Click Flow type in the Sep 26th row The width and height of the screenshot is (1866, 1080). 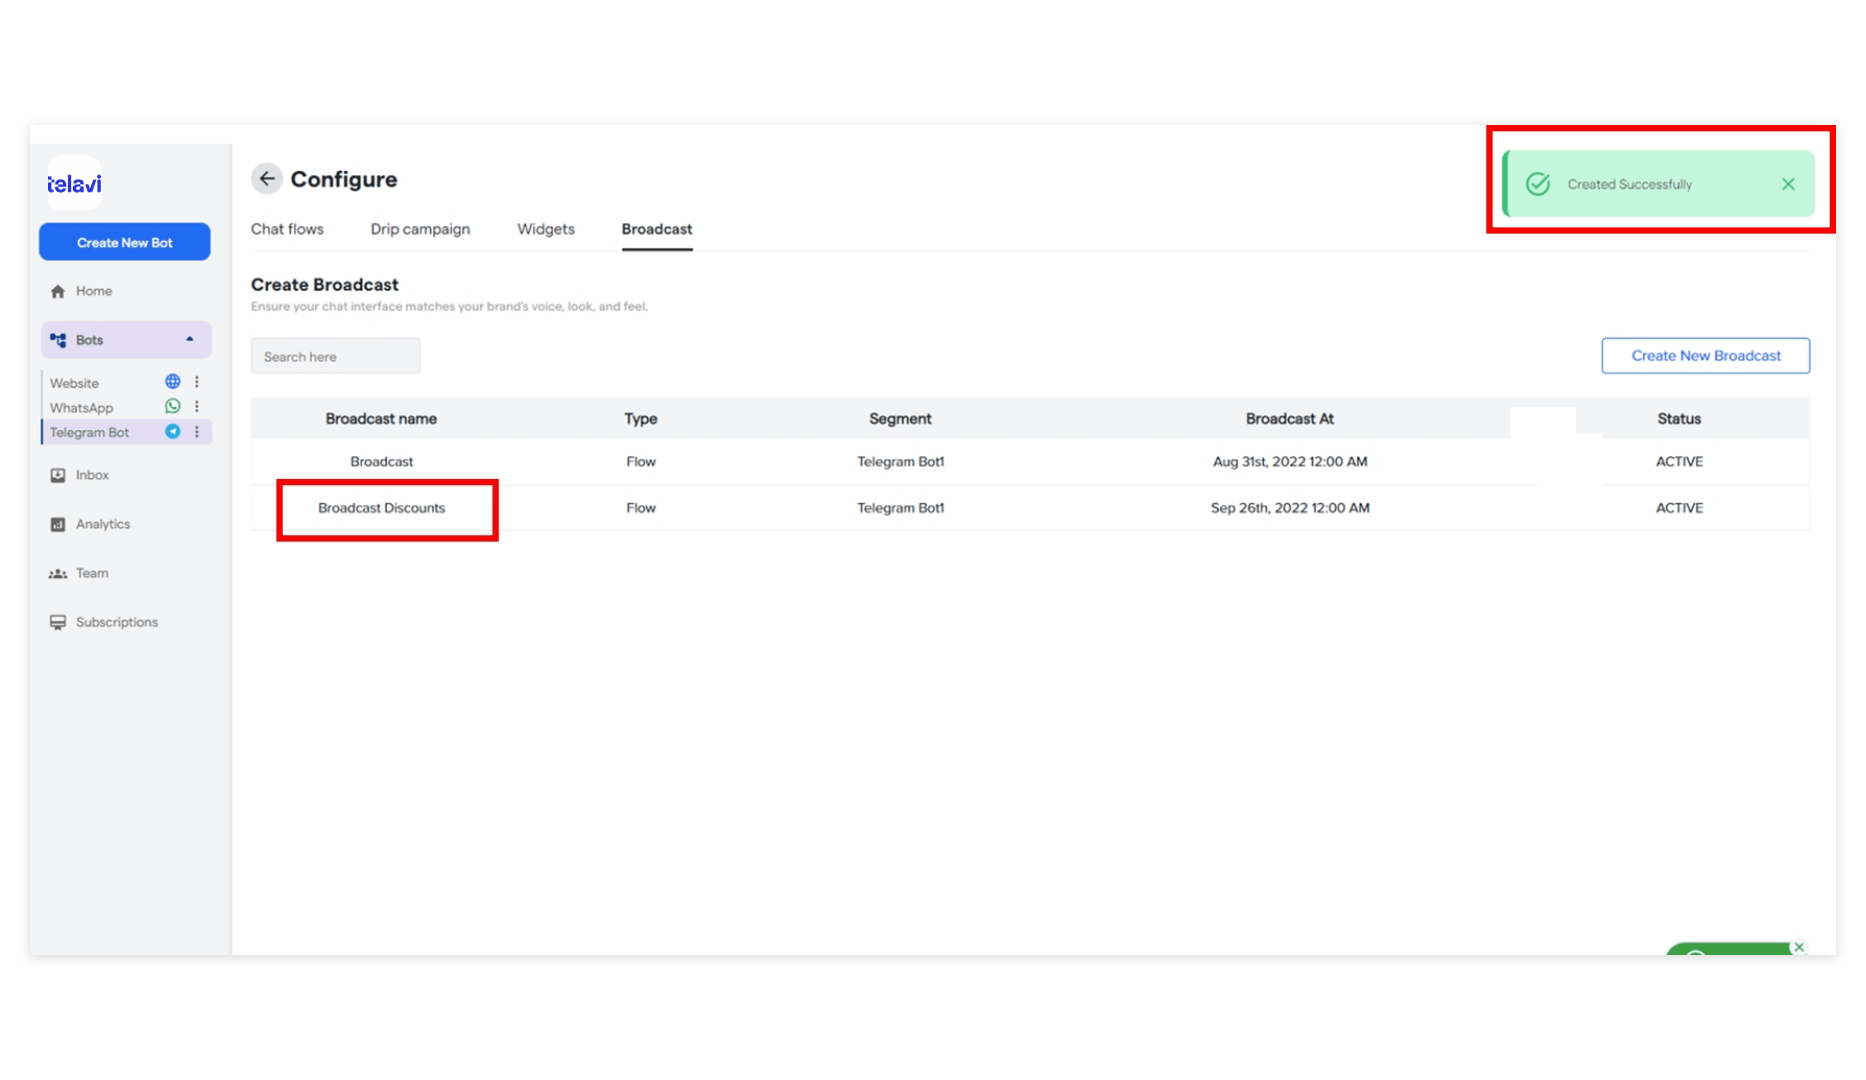click(641, 508)
